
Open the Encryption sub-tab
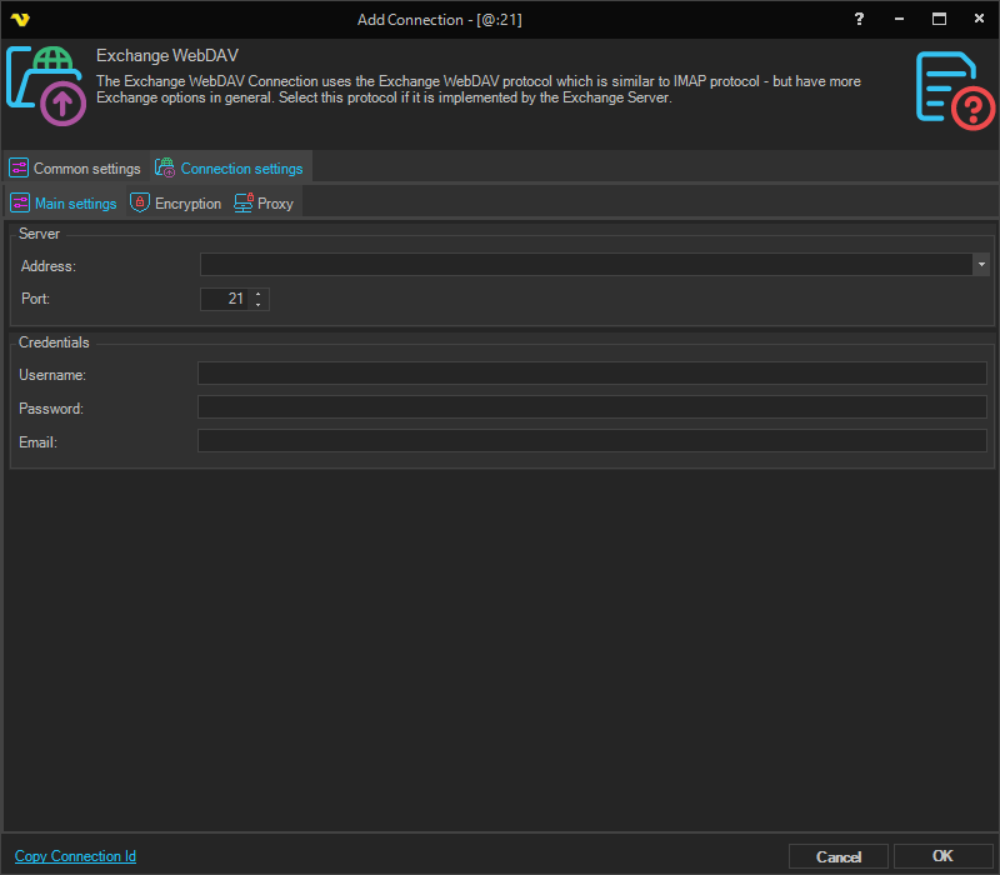pos(187,203)
